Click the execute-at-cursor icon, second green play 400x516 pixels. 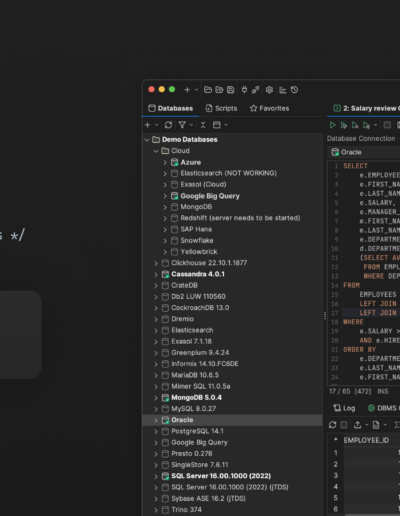point(344,125)
